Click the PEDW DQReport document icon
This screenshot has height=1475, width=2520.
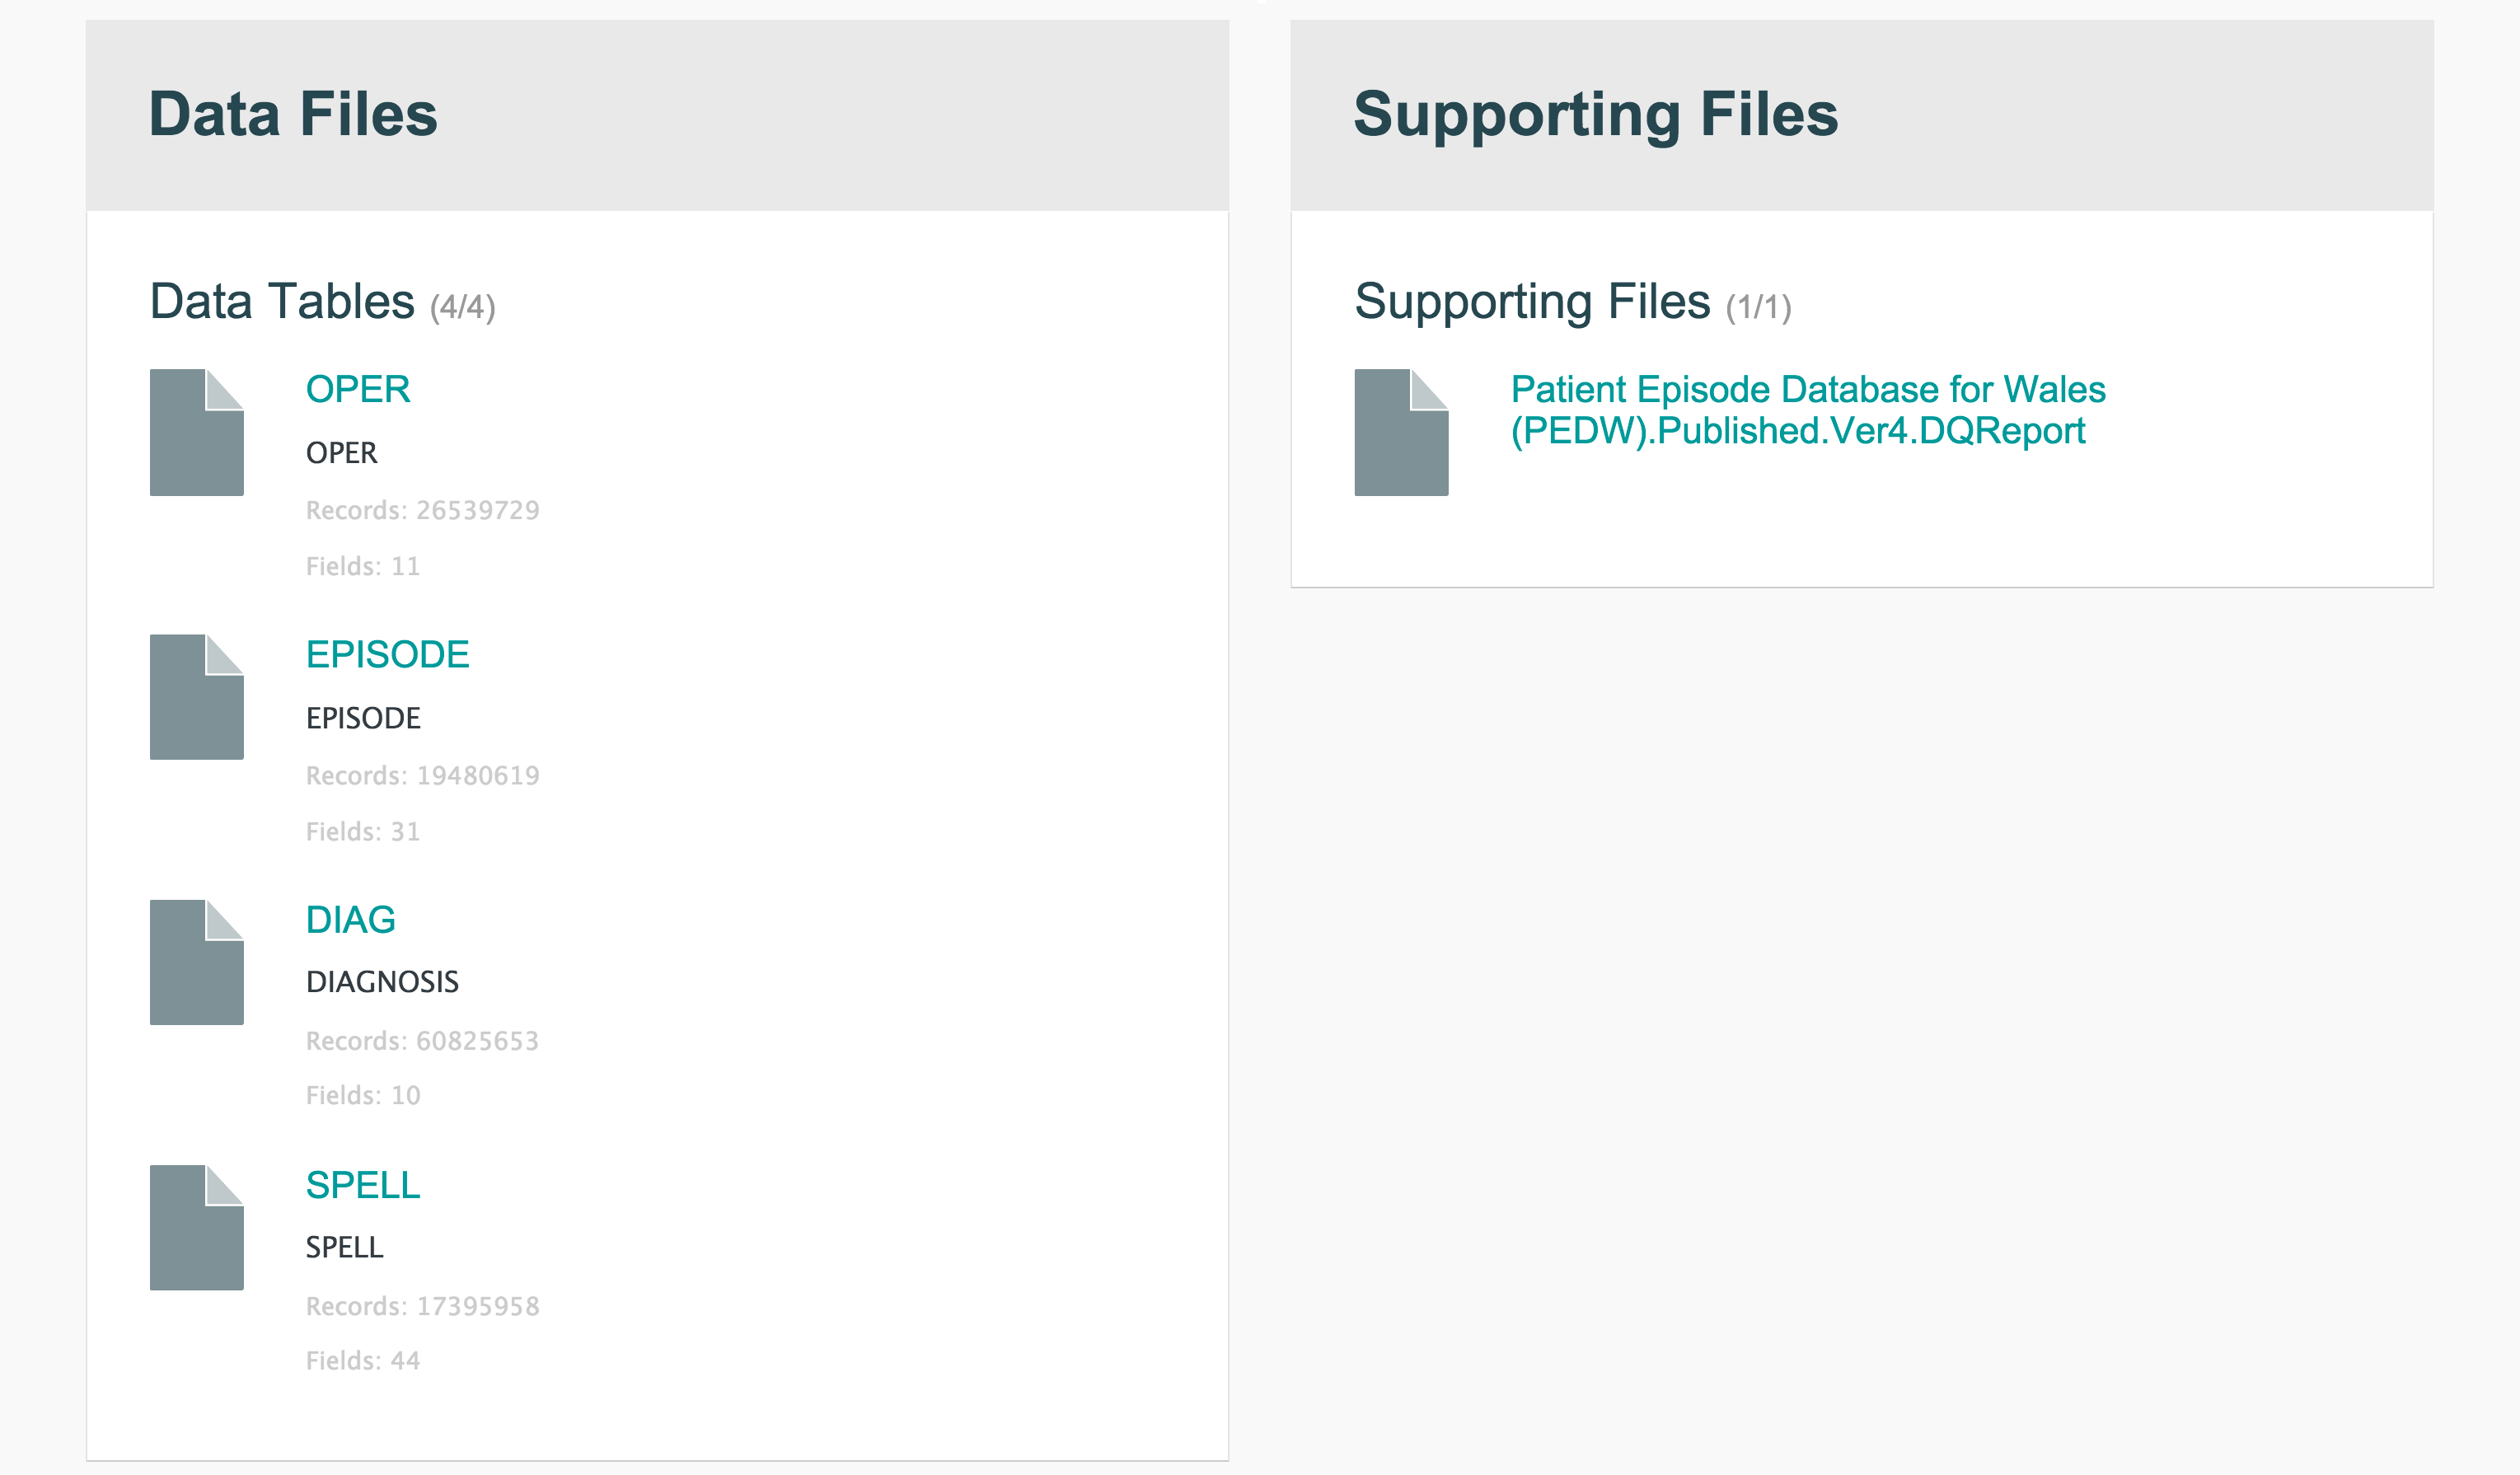[1401, 432]
